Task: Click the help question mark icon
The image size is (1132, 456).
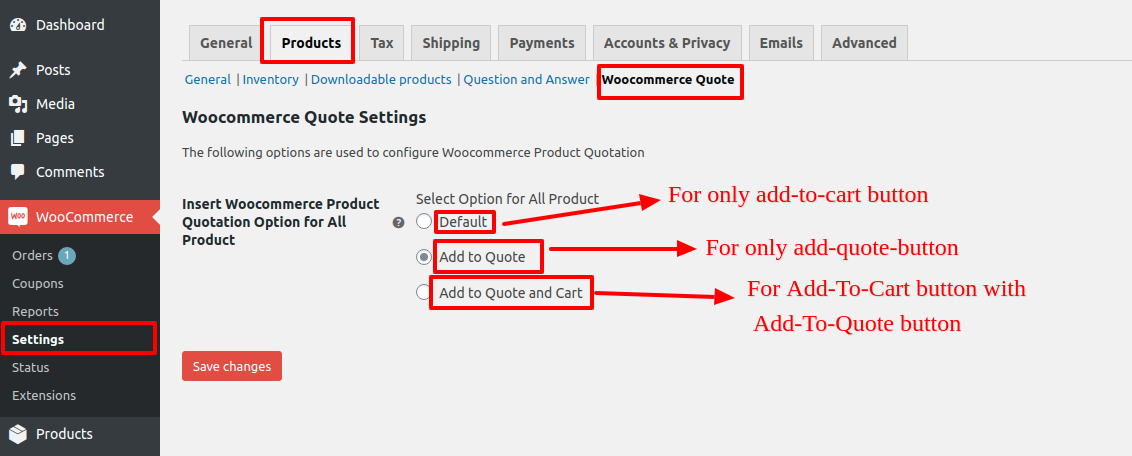Action: click(398, 222)
